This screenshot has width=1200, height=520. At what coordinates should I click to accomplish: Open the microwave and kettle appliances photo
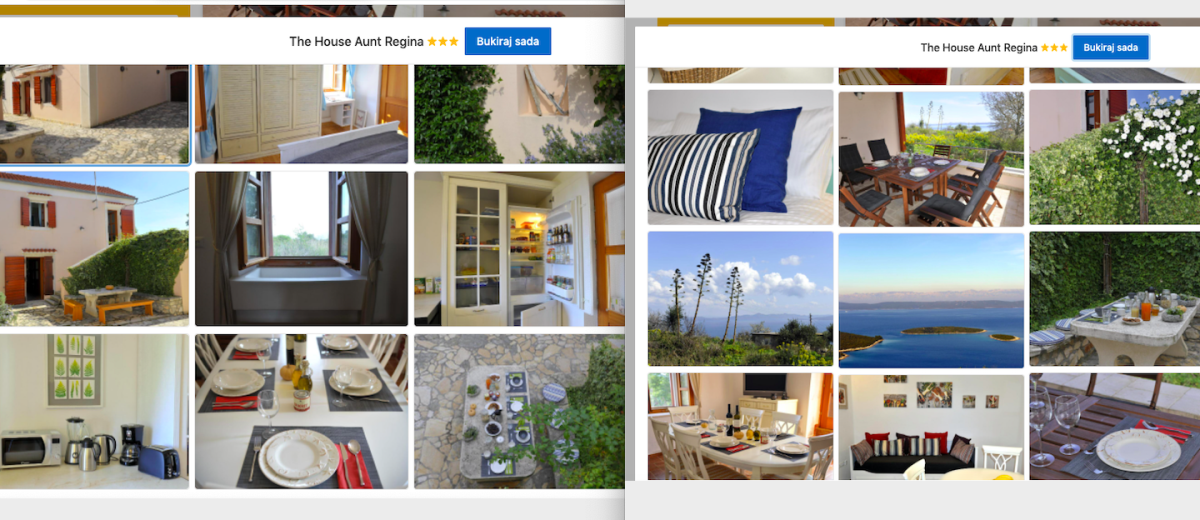tap(94, 412)
